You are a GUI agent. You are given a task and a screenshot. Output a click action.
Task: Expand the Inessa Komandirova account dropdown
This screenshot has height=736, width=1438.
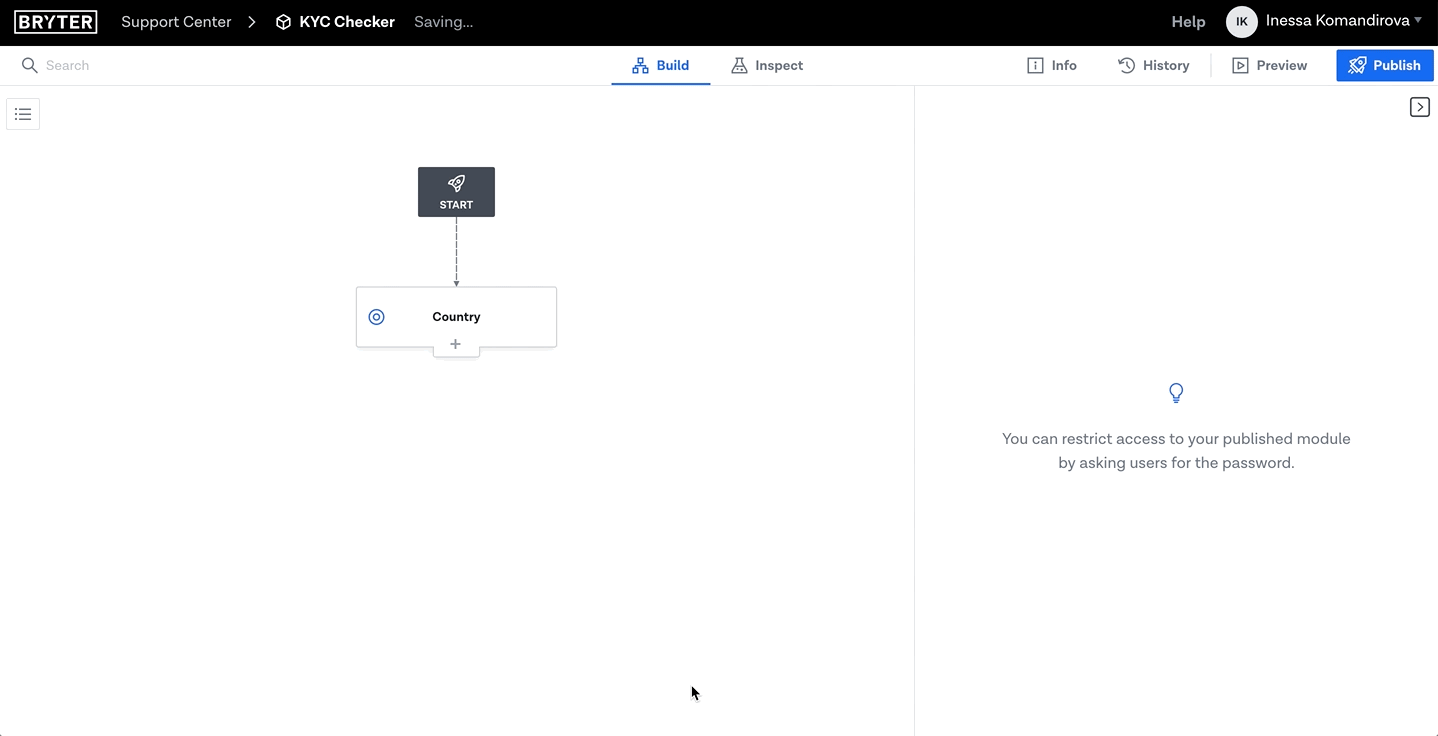(x=1344, y=21)
